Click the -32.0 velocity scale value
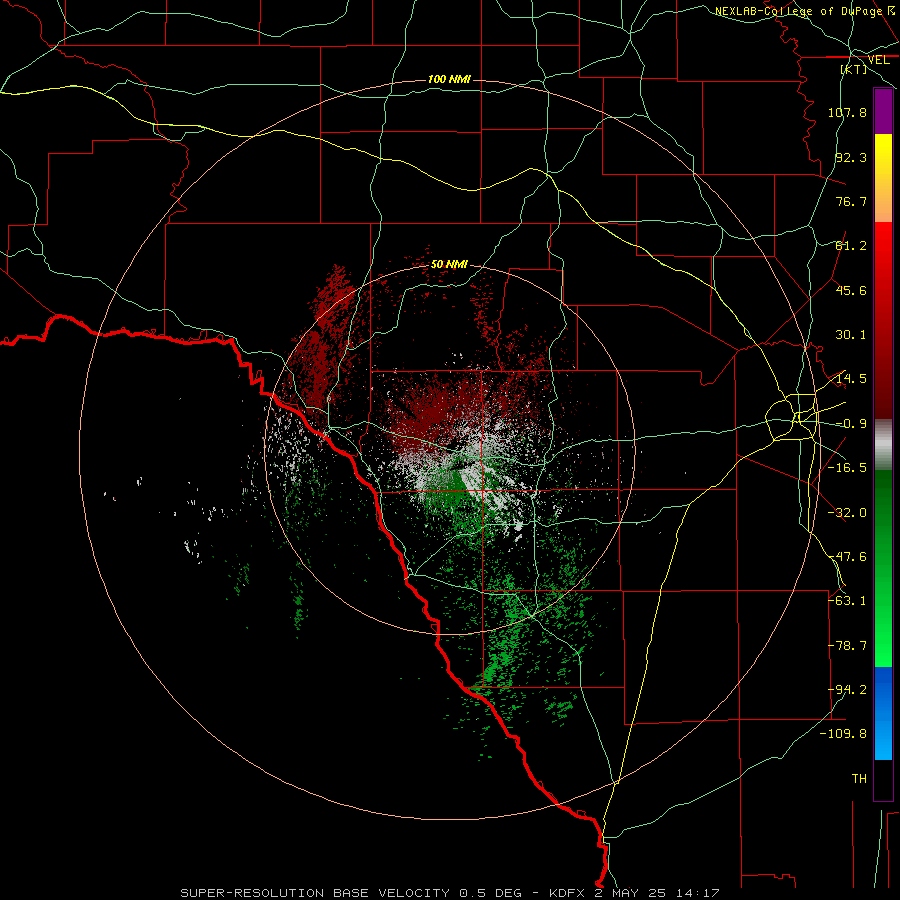Image resolution: width=900 pixels, height=900 pixels. pyautogui.click(x=847, y=513)
